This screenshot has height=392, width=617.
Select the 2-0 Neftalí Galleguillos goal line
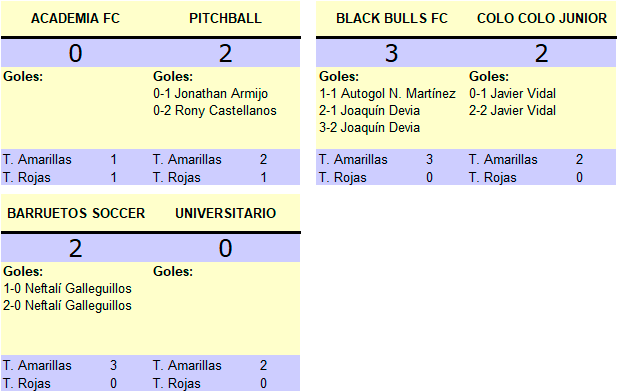tap(67, 305)
